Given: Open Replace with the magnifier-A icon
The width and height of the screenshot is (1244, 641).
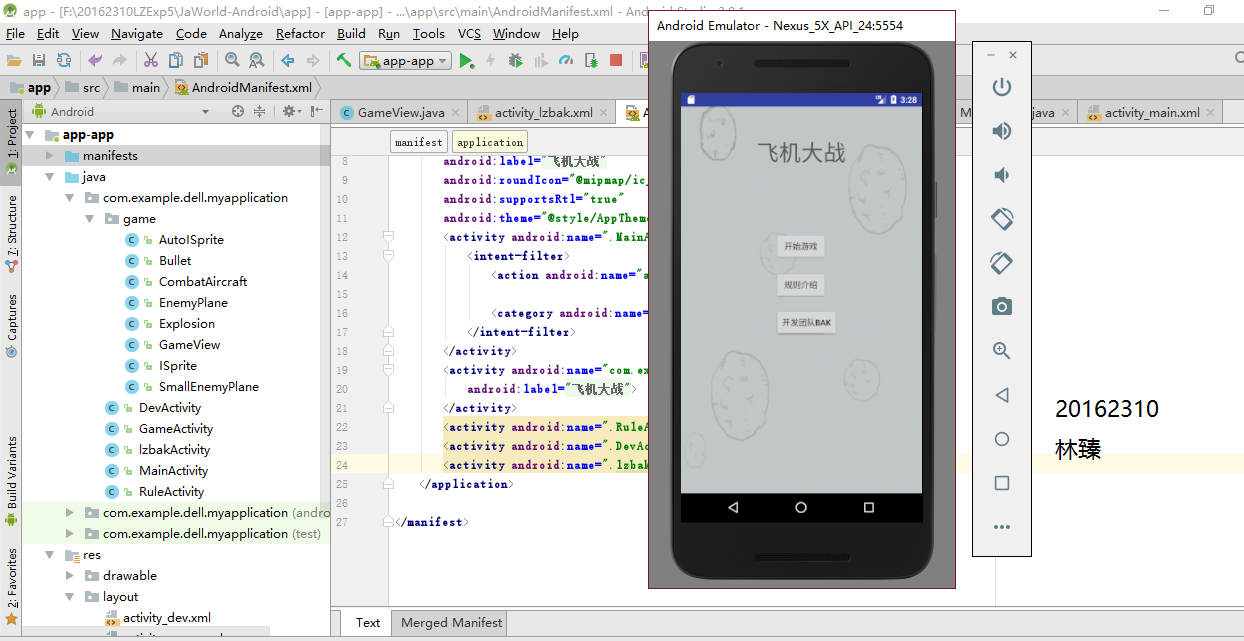Looking at the screenshot, I should pyautogui.click(x=257, y=60).
